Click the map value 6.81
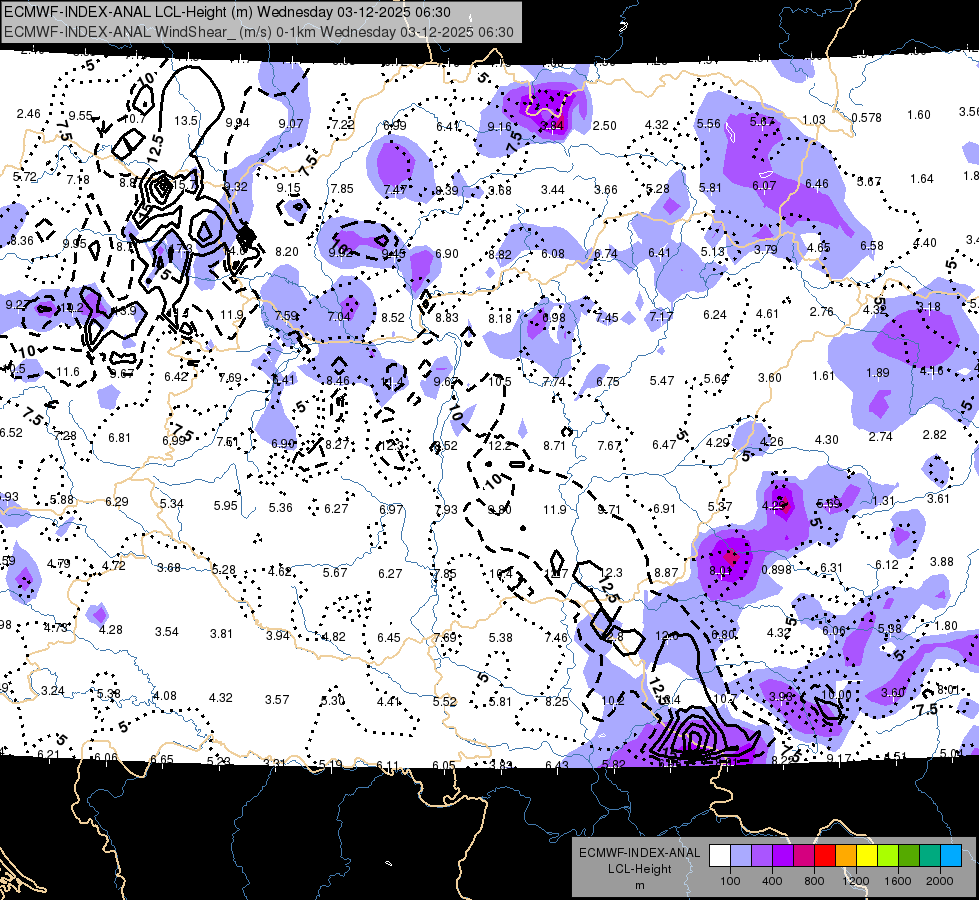Viewport: 979px width, 900px height. [x=119, y=438]
